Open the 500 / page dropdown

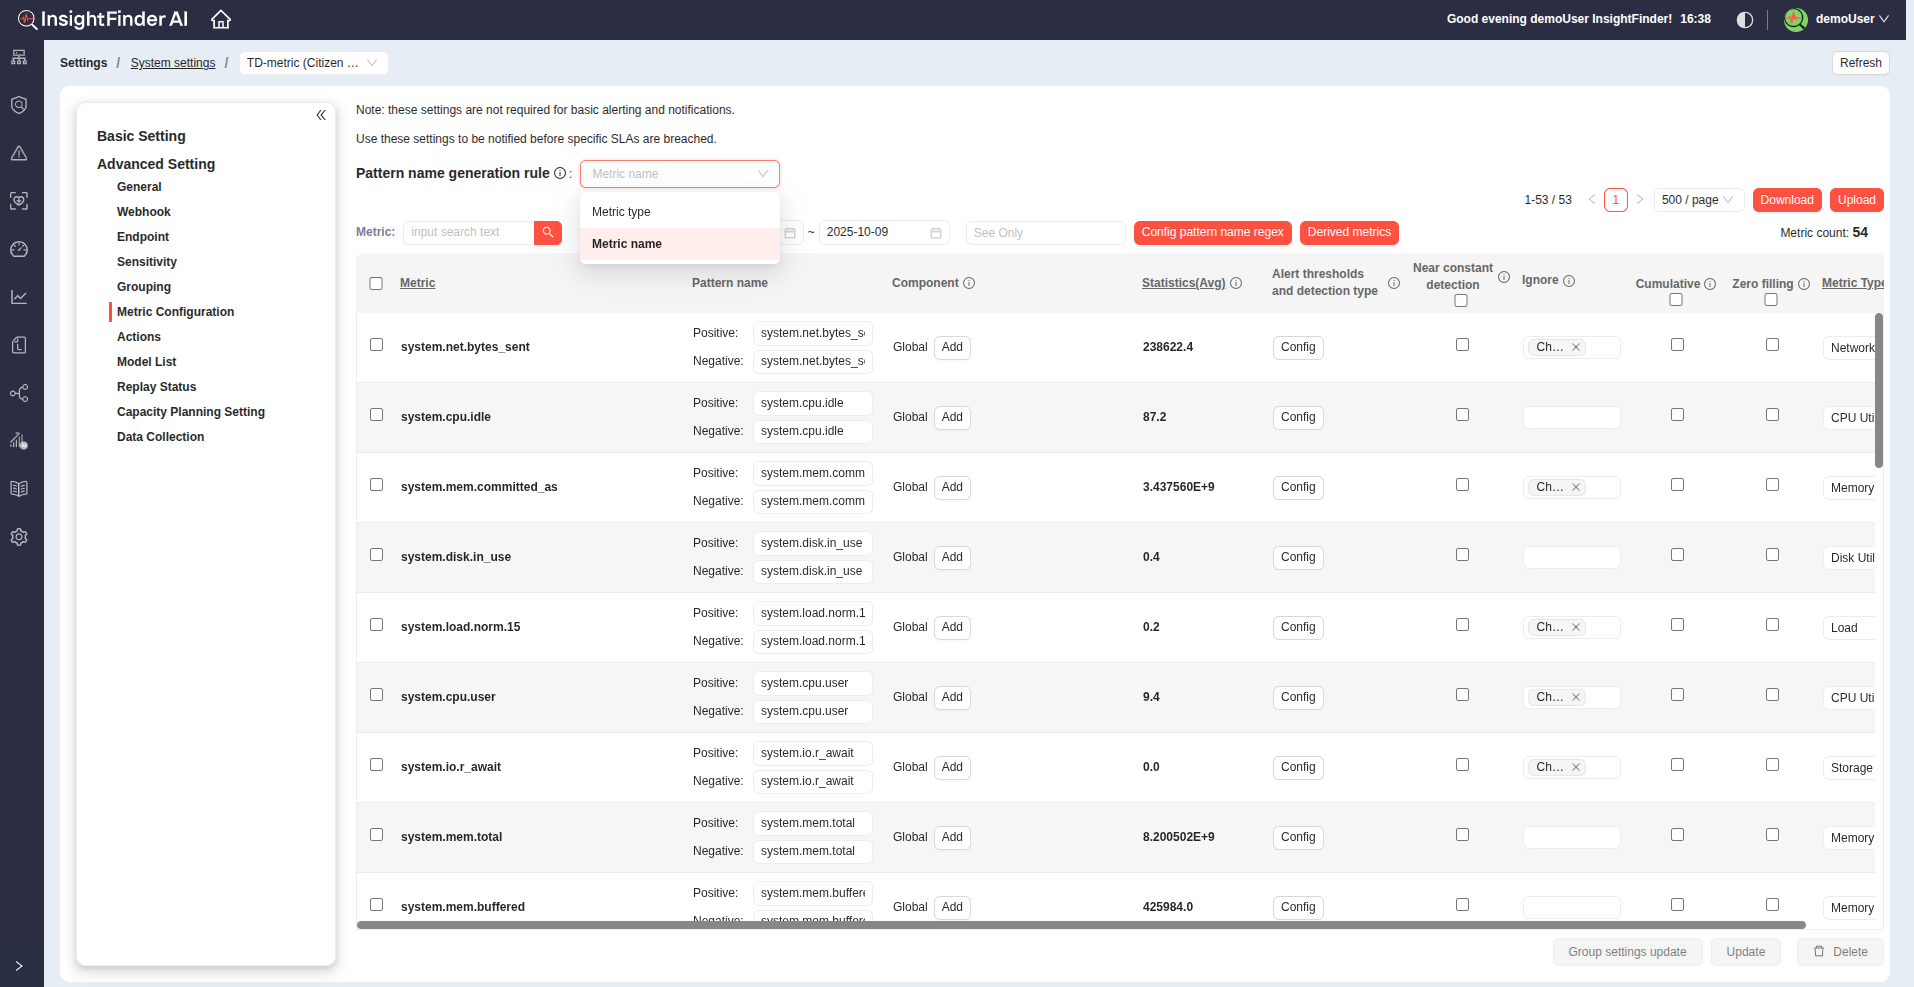(x=1697, y=200)
